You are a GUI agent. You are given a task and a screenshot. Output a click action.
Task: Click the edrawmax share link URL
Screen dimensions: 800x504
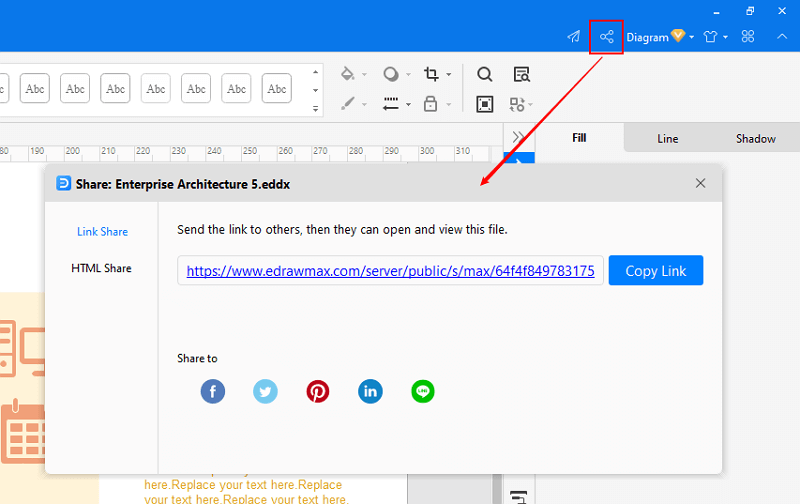click(390, 270)
